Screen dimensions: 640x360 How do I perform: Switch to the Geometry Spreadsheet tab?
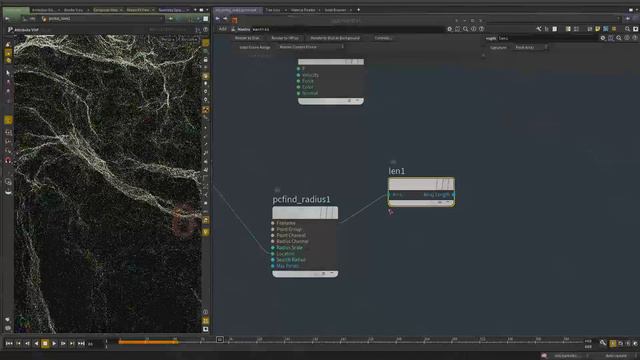pyautogui.click(x=171, y=10)
